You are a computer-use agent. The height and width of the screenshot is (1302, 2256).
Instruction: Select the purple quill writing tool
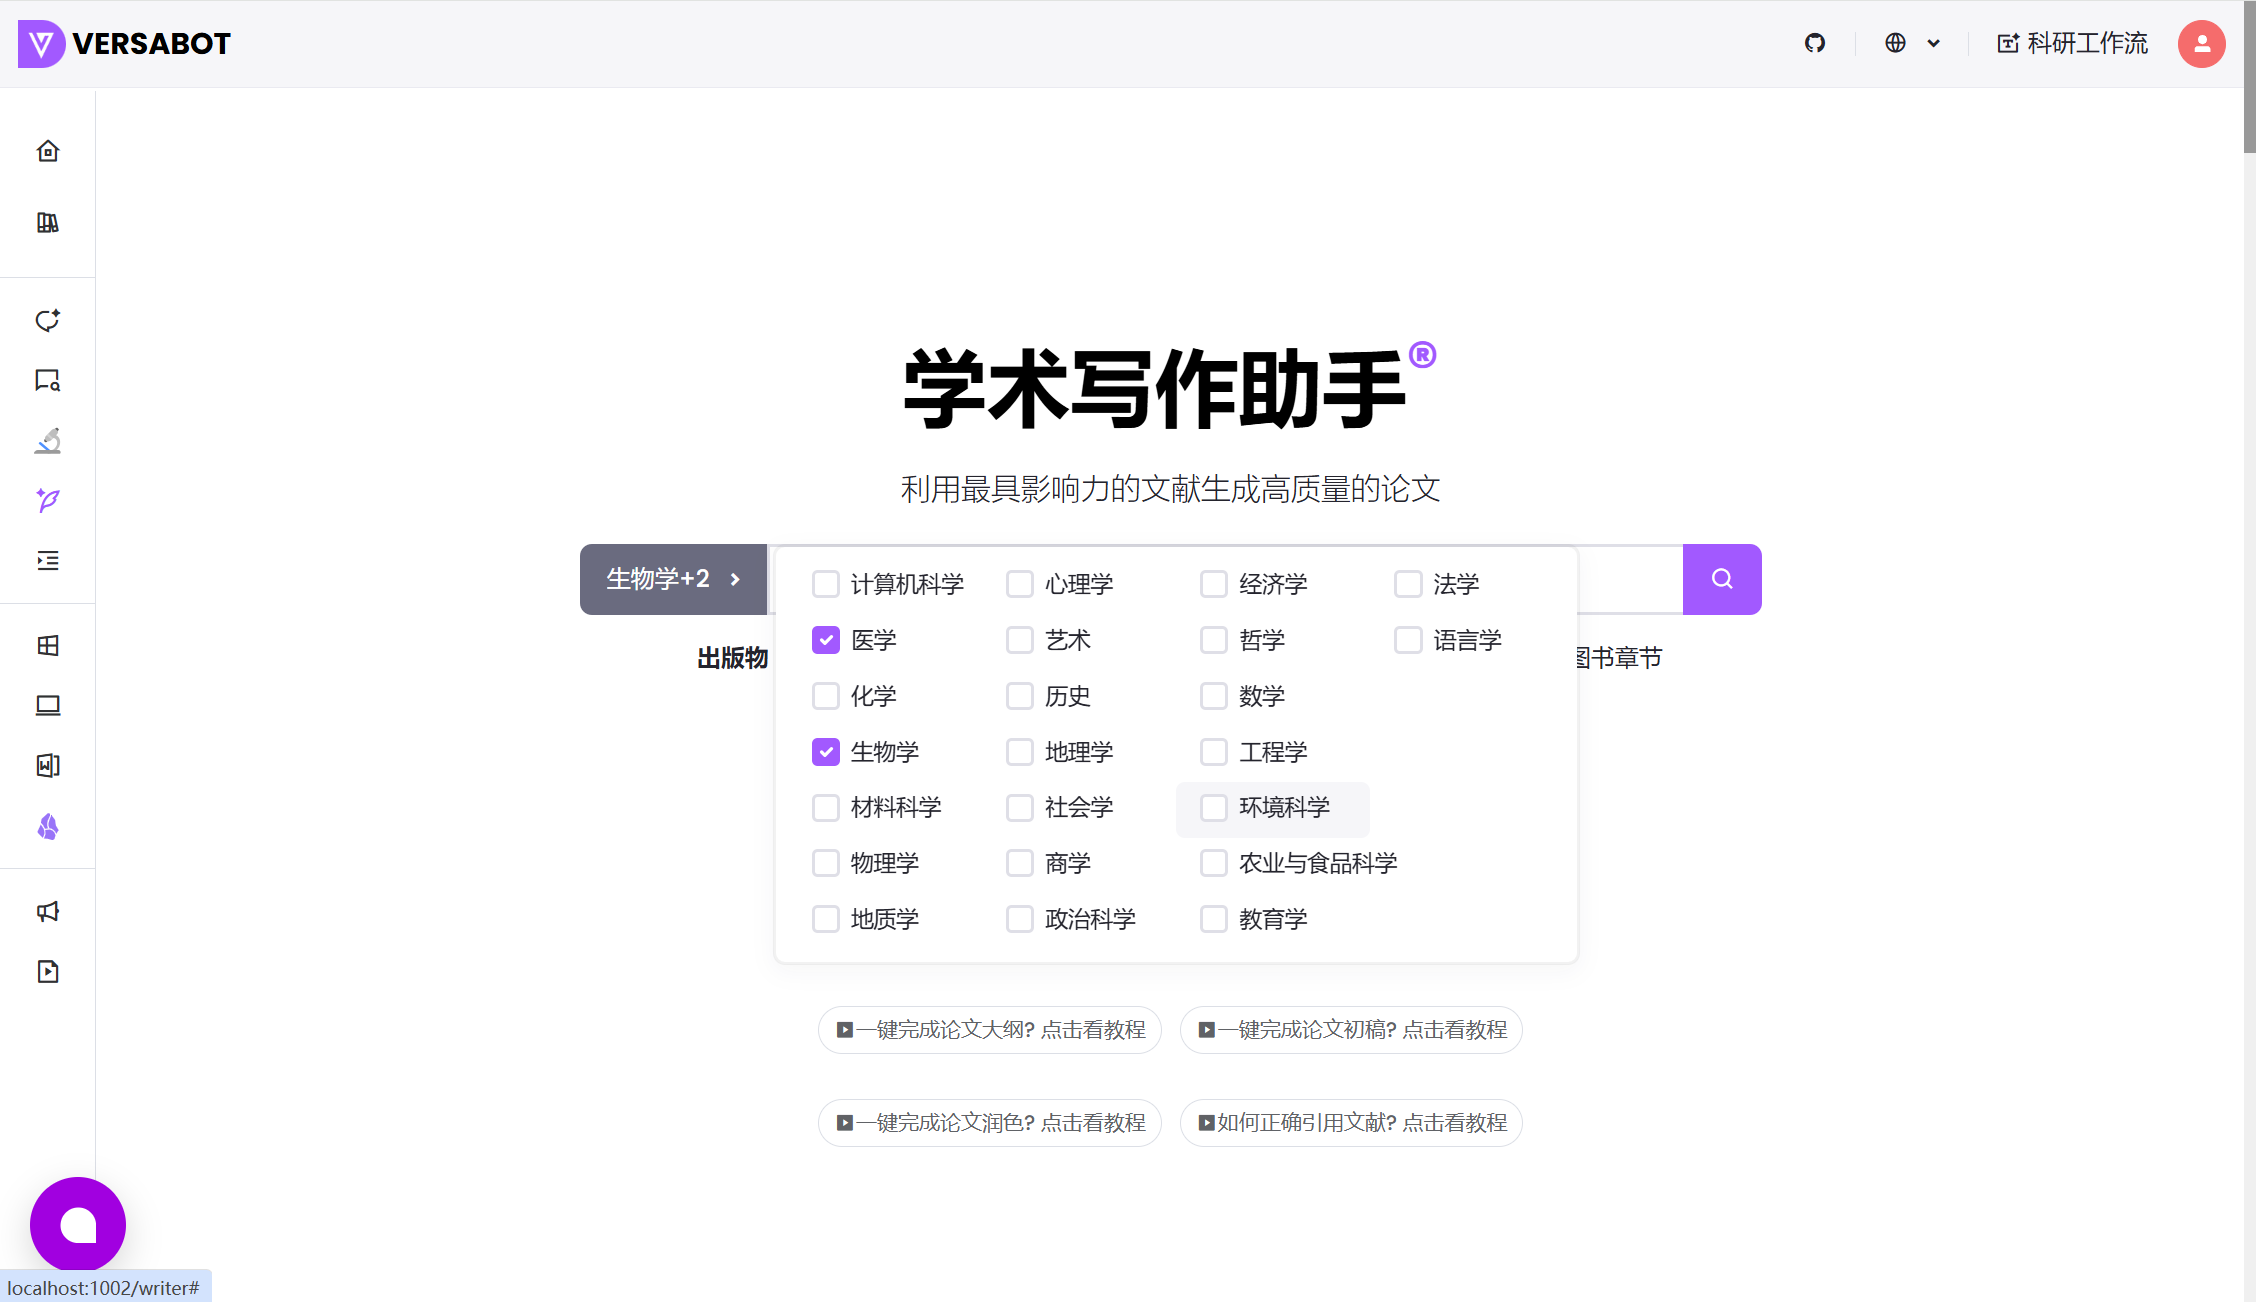tap(47, 501)
